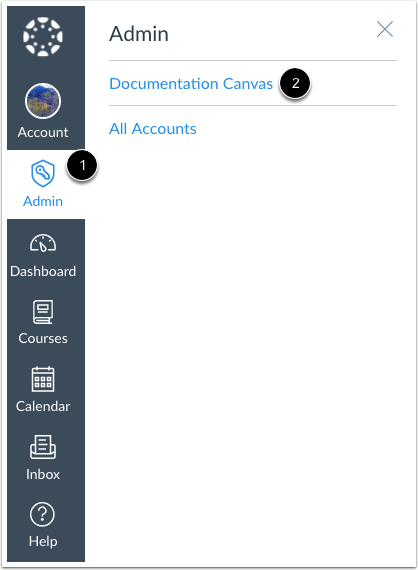Open the All Accounts link
Screen dimensions: 418x570
click(153, 129)
